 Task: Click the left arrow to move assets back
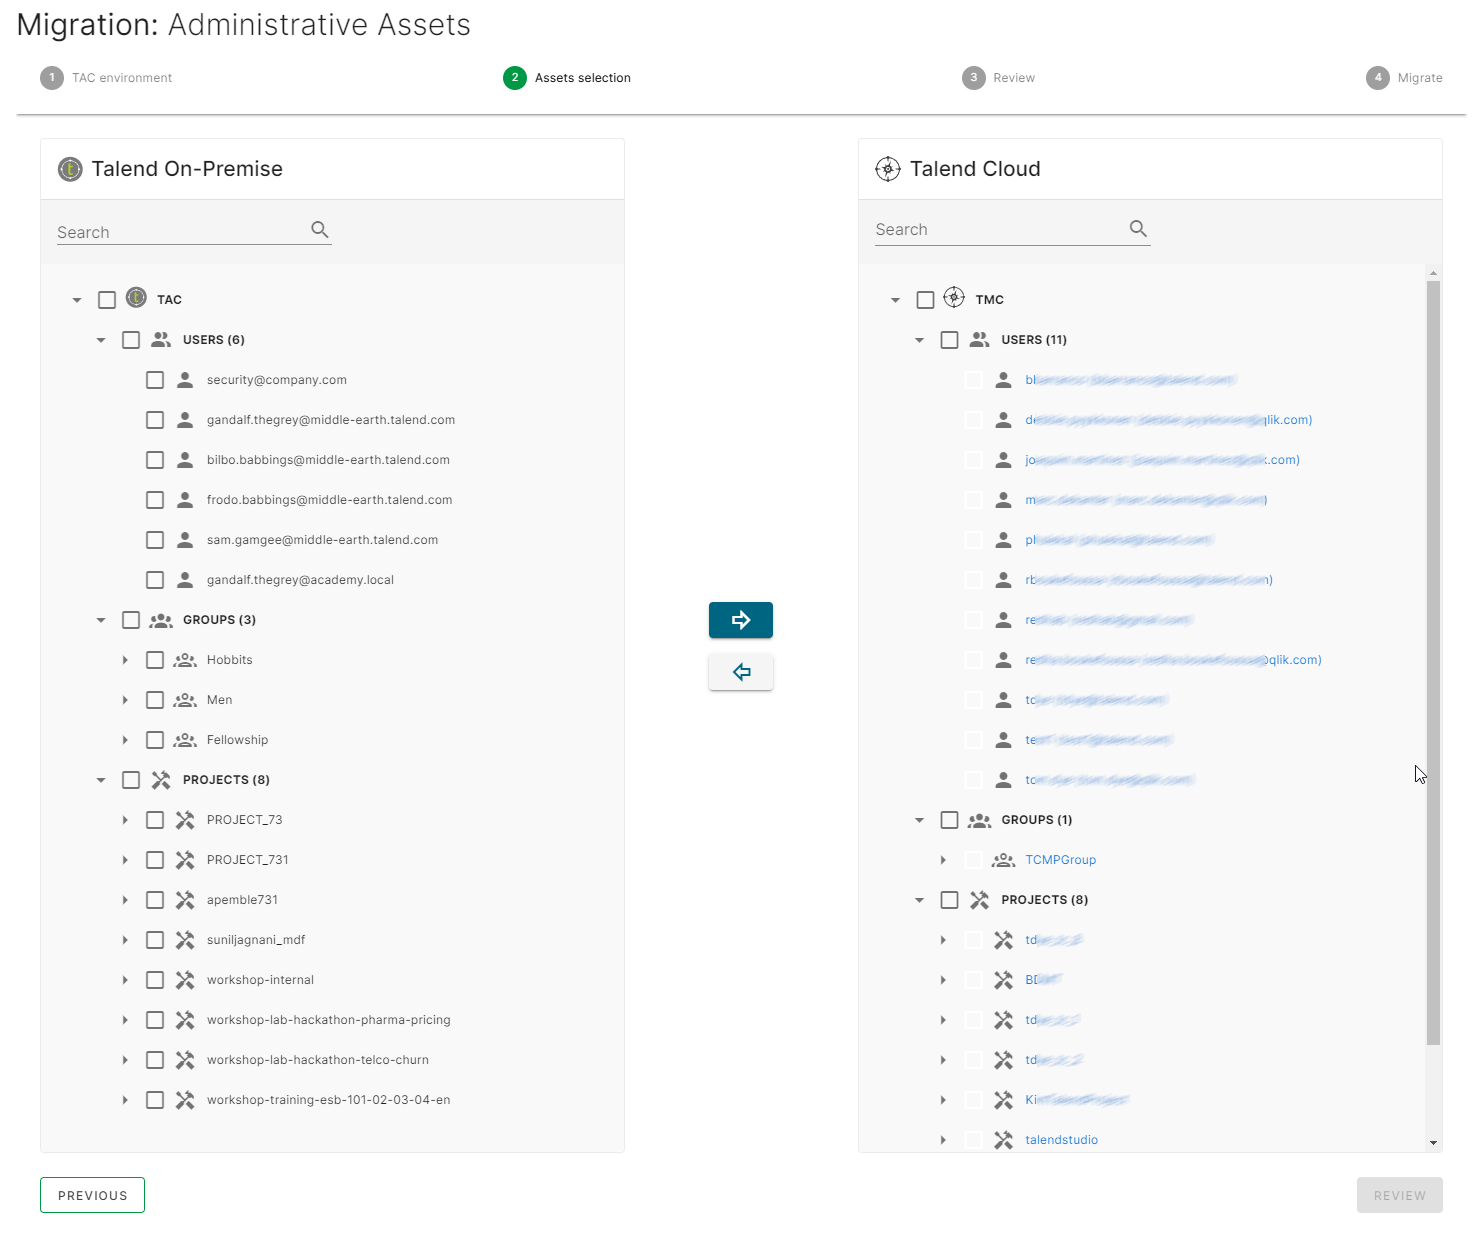click(740, 672)
